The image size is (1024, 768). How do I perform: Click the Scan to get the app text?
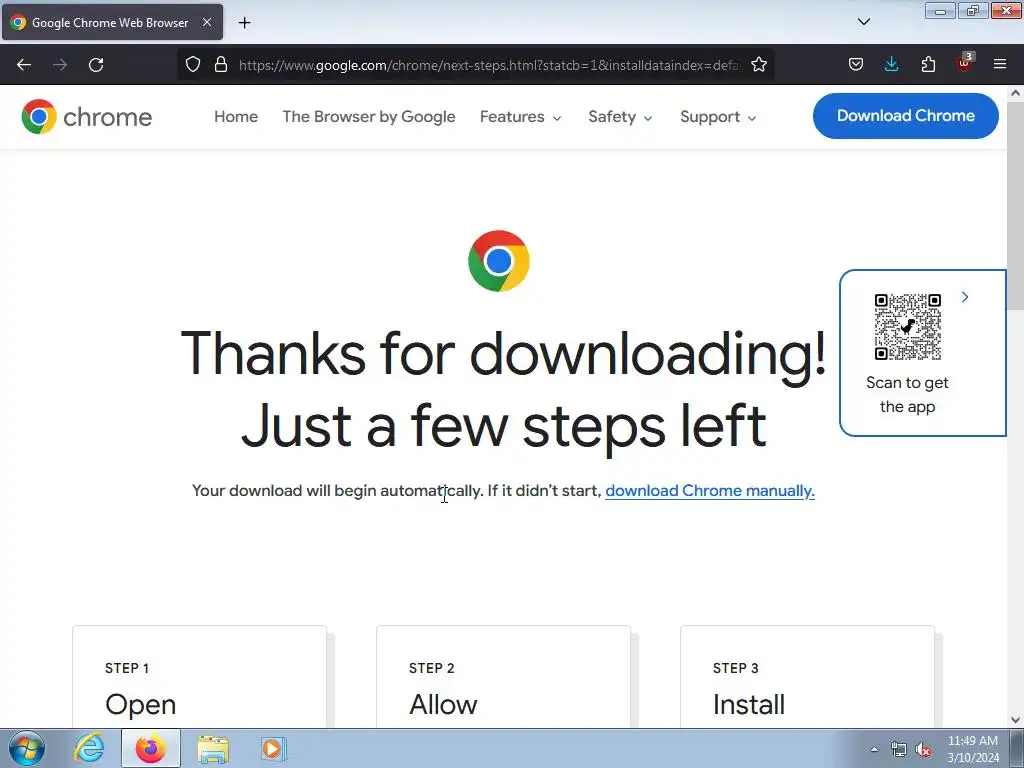(907, 394)
